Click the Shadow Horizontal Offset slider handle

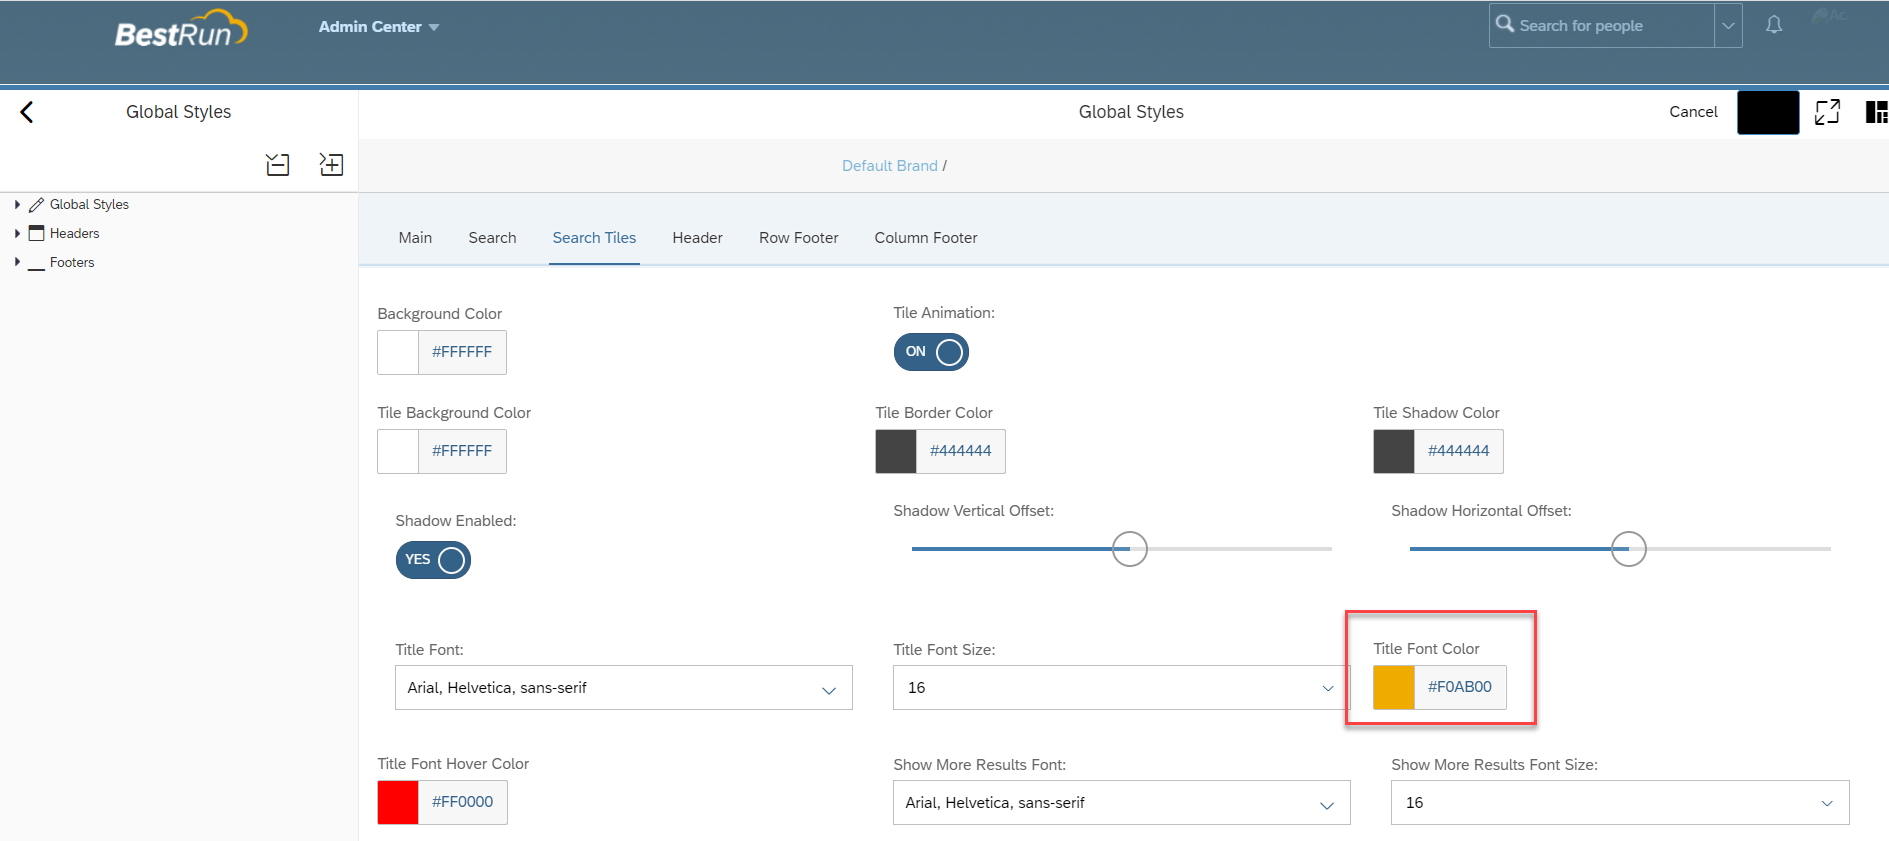tap(1628, 549)
